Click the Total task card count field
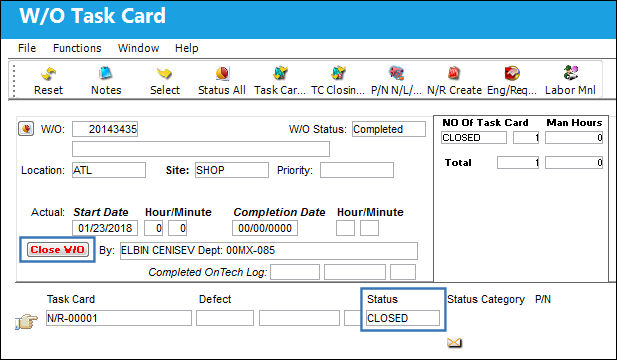The width and height of the screenshot is (617, 360). pyautogui.click(x=518, y=162)
